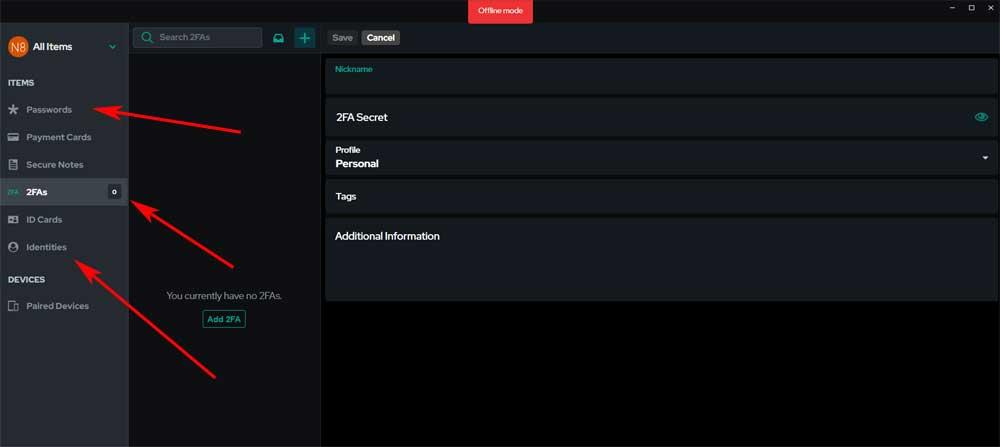The width and height of the screenshot is (1000, 447).
Task: Click the Identities person icon
Action: [13, 247]
